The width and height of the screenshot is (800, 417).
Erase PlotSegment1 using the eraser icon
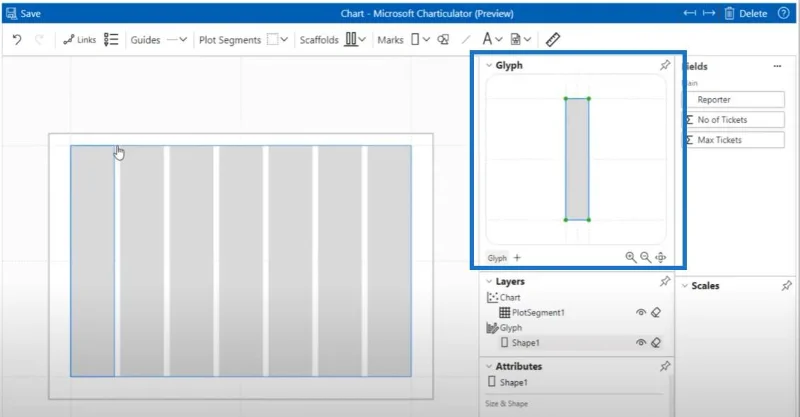(x=656, y=312)
